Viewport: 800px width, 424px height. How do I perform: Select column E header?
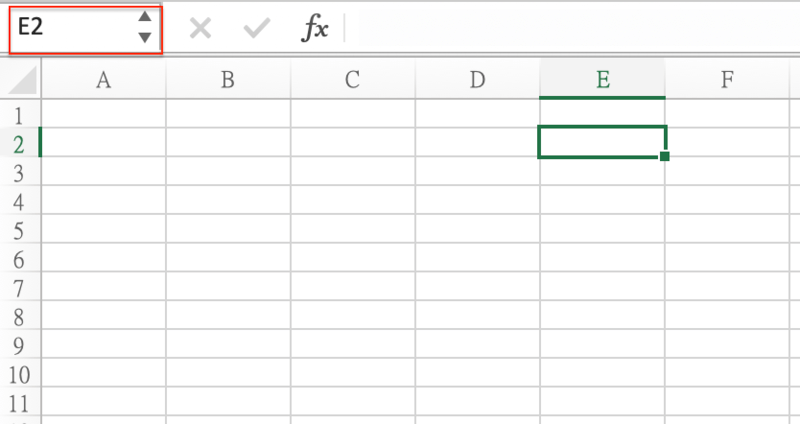pos(602,80)
